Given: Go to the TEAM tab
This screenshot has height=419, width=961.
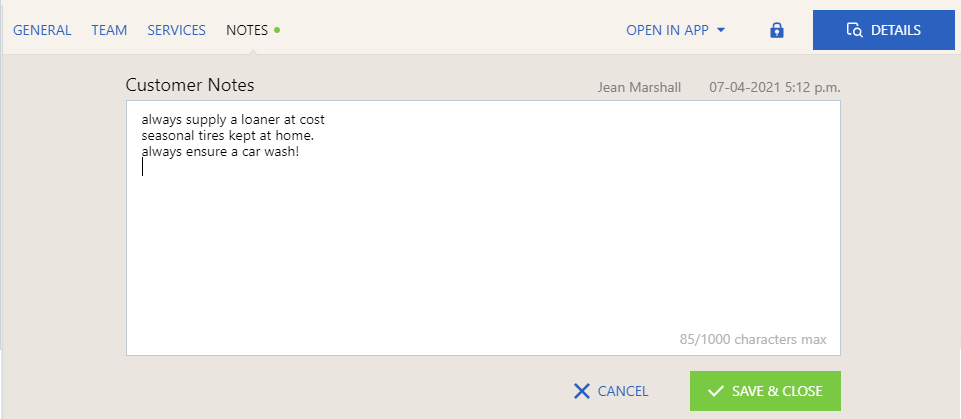Looking at the screenshot, I should coord(109,30).
